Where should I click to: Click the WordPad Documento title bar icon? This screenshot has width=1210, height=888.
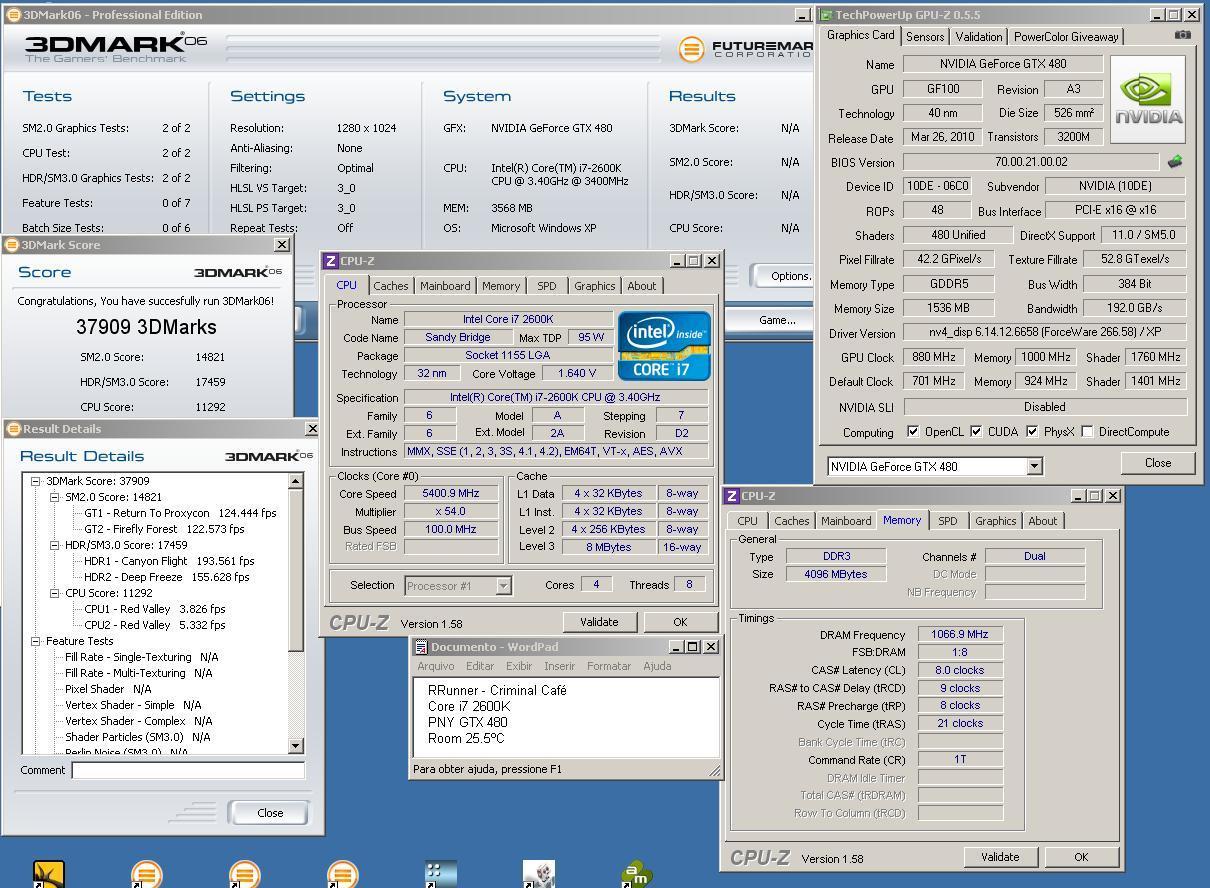pos(421,647)
